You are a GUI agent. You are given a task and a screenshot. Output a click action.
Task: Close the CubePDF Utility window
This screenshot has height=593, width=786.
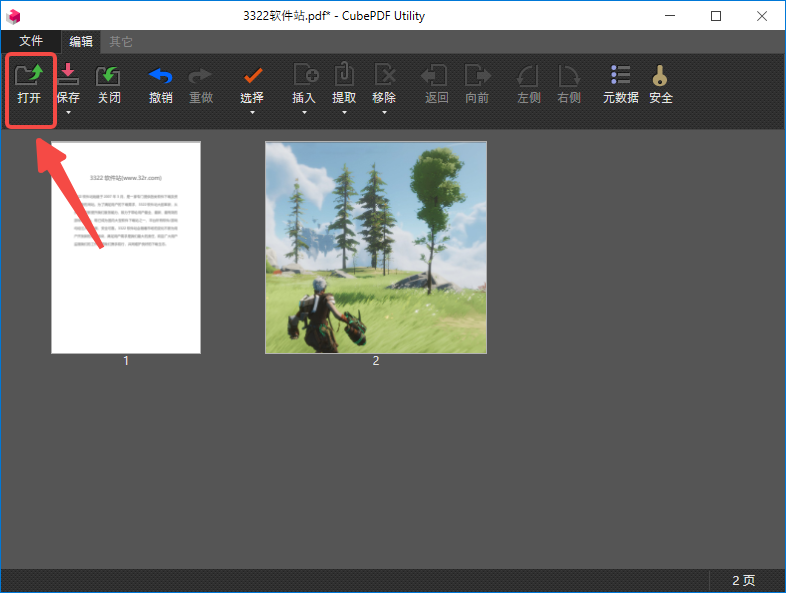(x=762, y=16)
